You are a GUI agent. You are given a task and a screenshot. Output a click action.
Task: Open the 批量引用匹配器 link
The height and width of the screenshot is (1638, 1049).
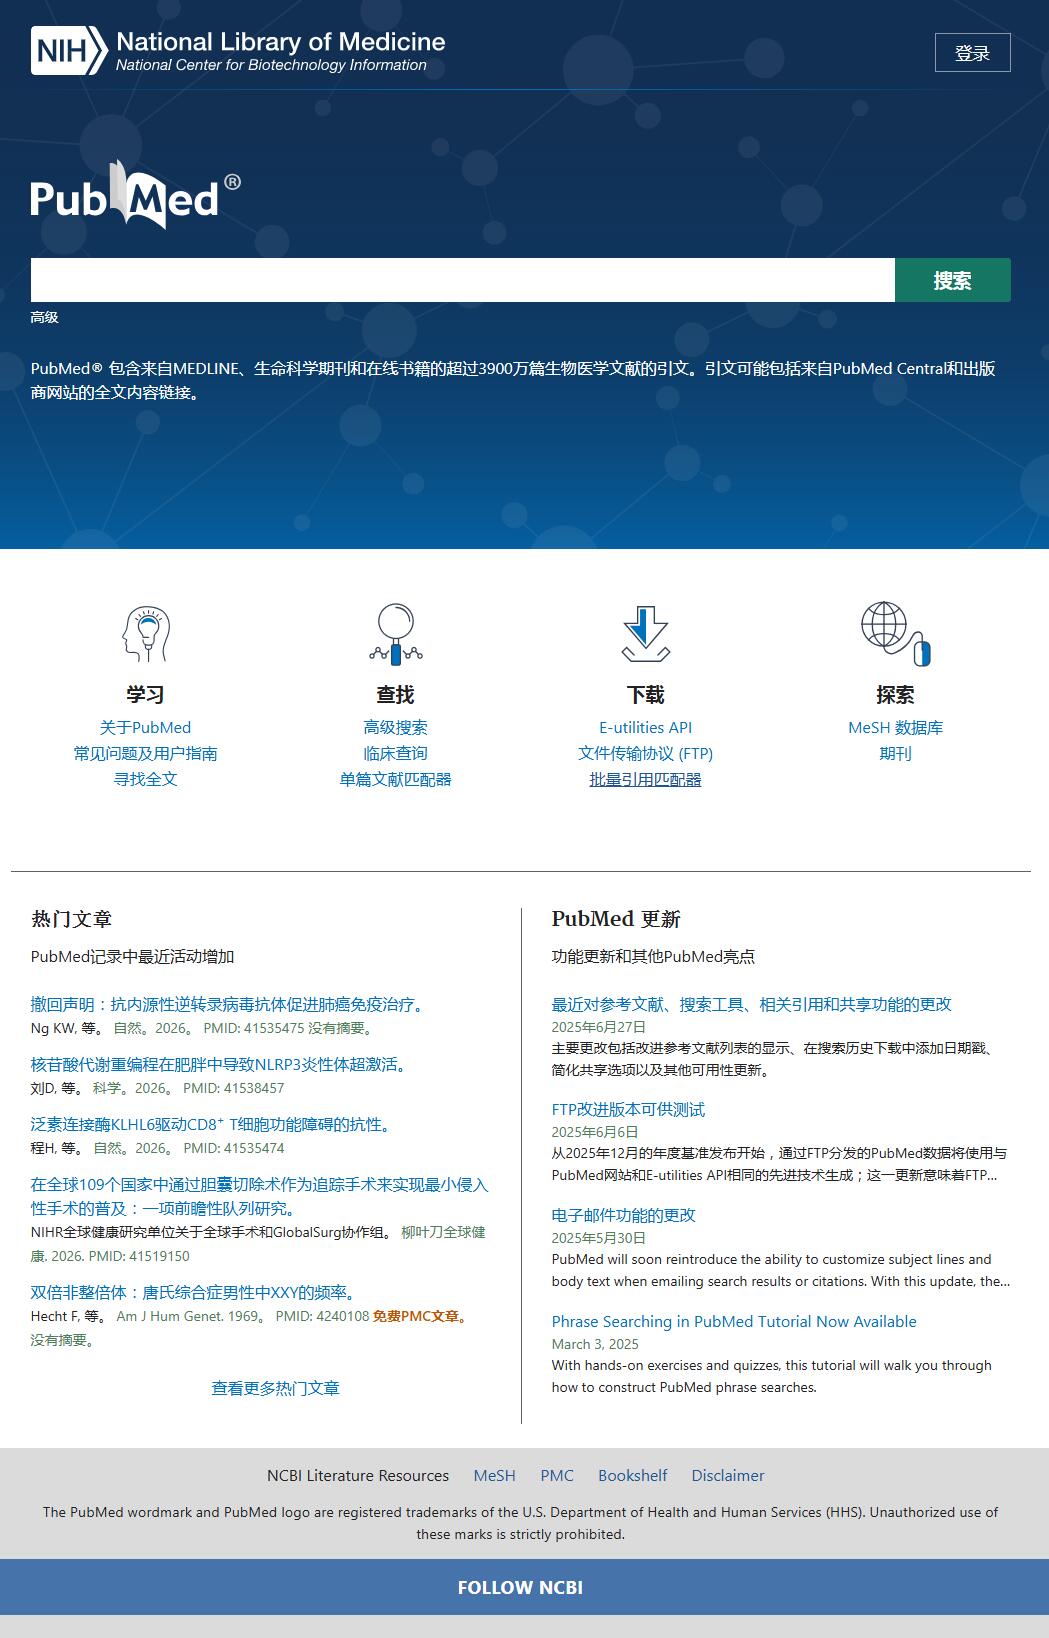click(x=645, y=779)
